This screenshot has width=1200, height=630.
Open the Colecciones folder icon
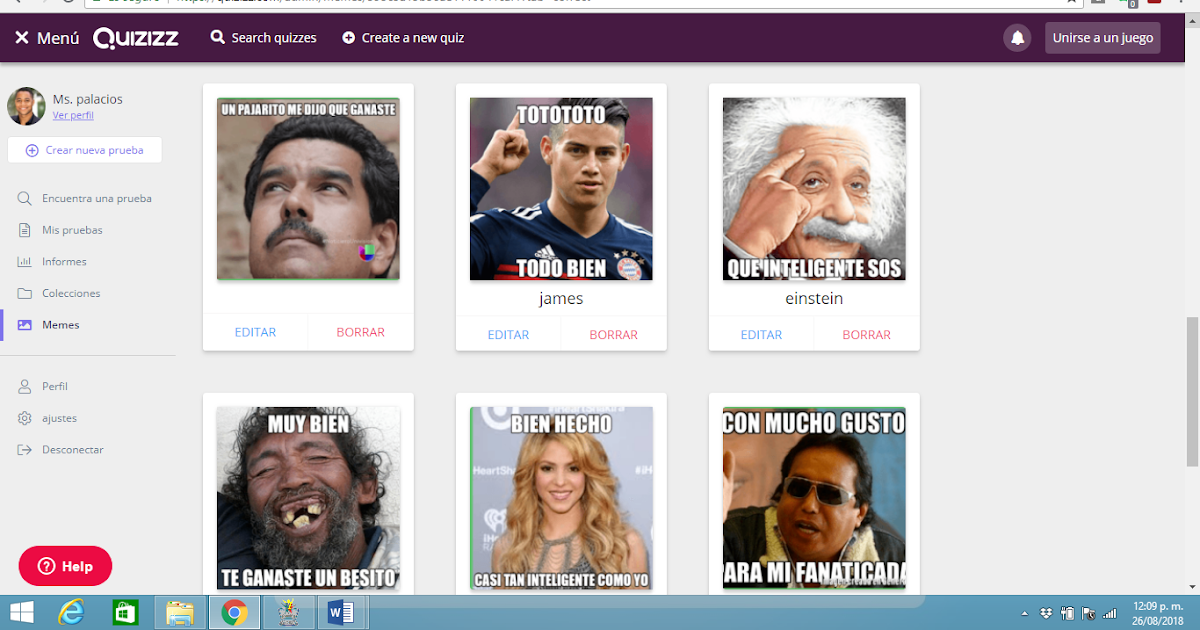(x=26, y=292)
